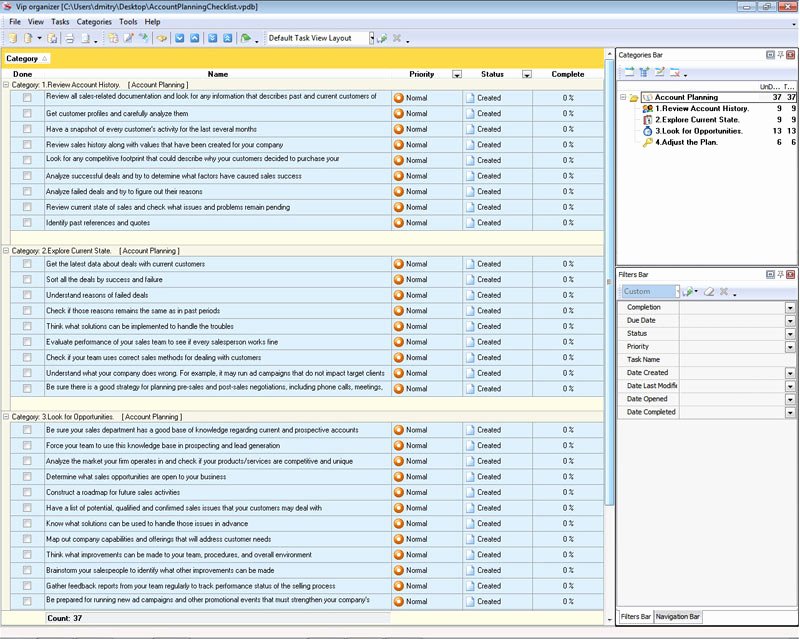Image resolution: width=800 pixels, height=639 pixels.
Task: Click the Edit Category icon in Categories Bar
Action: click(660, 72)
